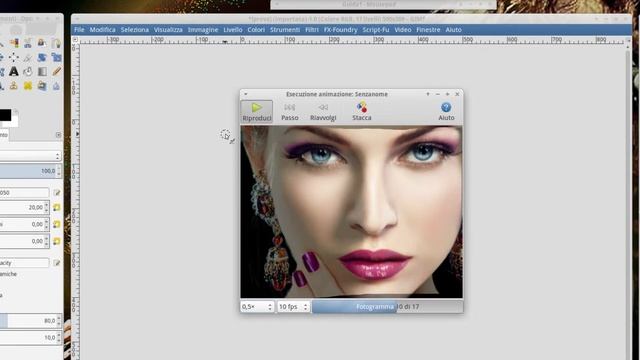Select the Foreground Select tool
Viewport: 640px width, 360px height.
pyautogui.click(x=42, y=43)
